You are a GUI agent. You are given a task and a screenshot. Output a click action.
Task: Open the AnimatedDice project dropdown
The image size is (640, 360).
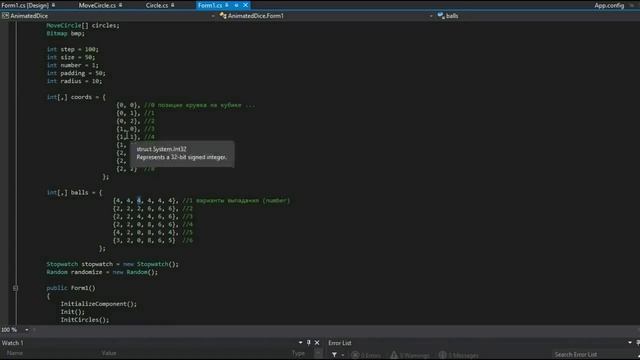(213, 16)
